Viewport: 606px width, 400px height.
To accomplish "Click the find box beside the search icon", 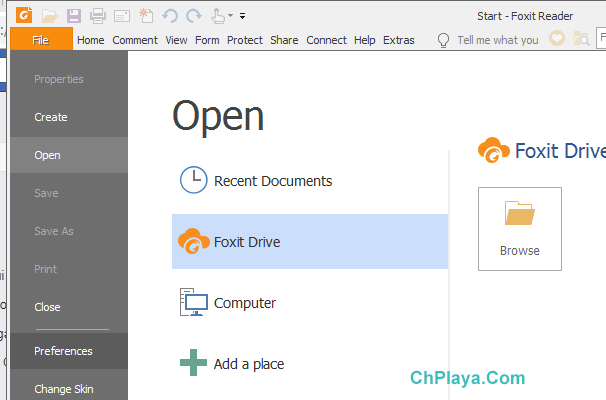I will click(x=601, y=38).
